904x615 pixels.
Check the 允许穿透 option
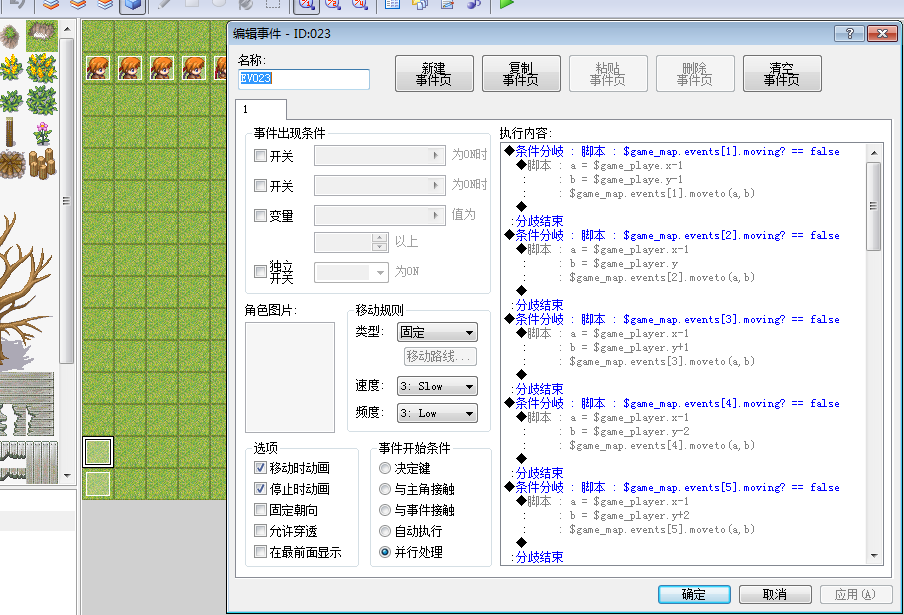[x=260, y=531]
